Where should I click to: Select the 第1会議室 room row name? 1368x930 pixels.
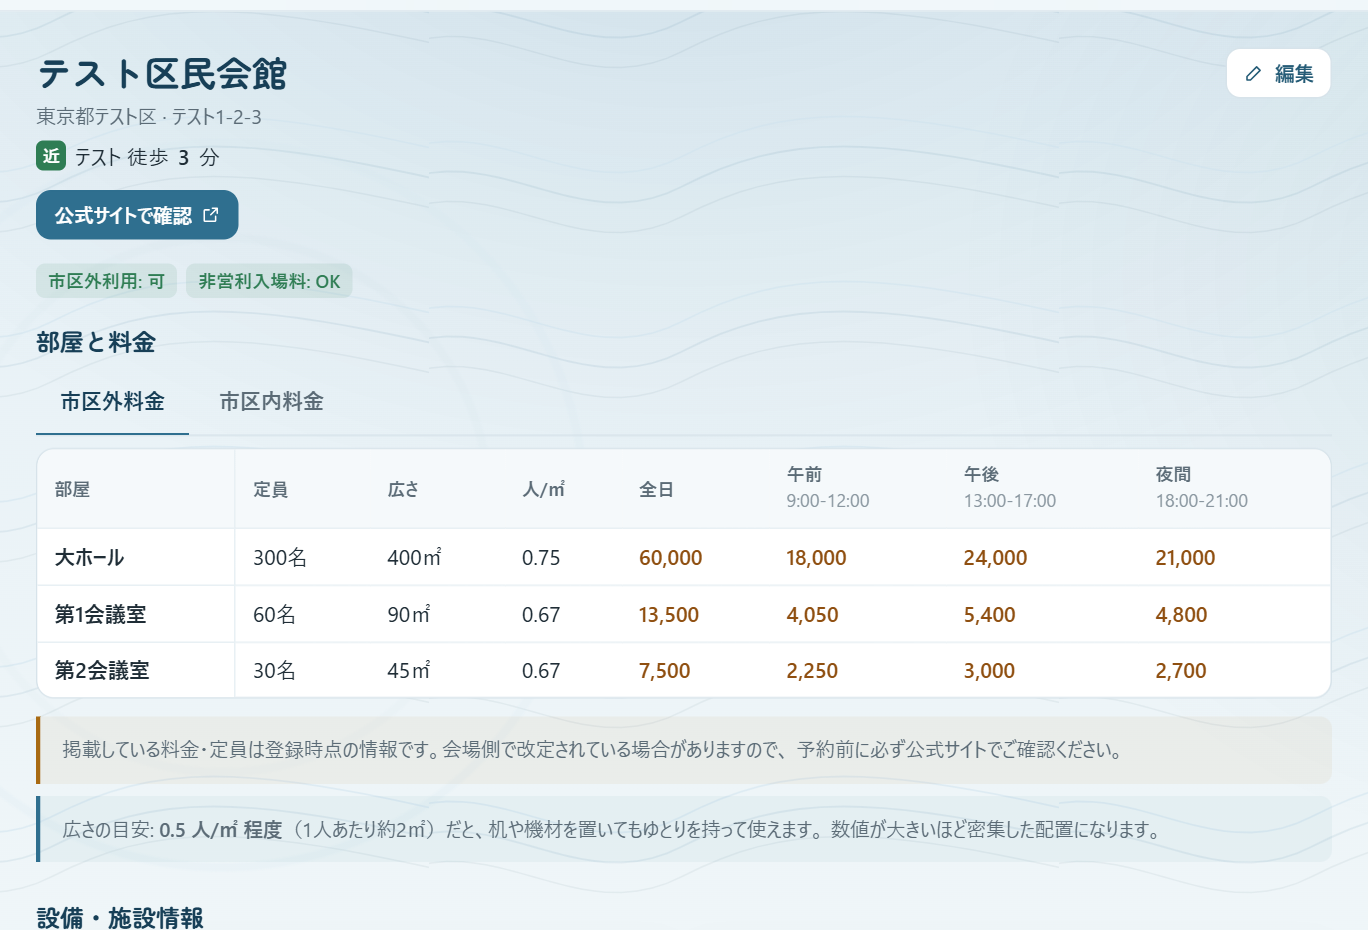coord(100,614)
